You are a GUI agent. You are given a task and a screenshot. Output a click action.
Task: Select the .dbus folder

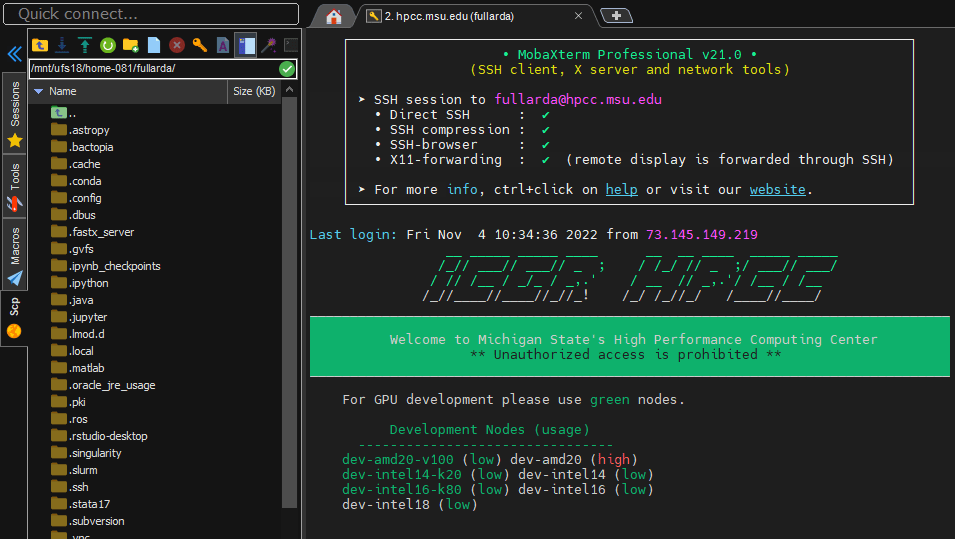coord(74,215)
